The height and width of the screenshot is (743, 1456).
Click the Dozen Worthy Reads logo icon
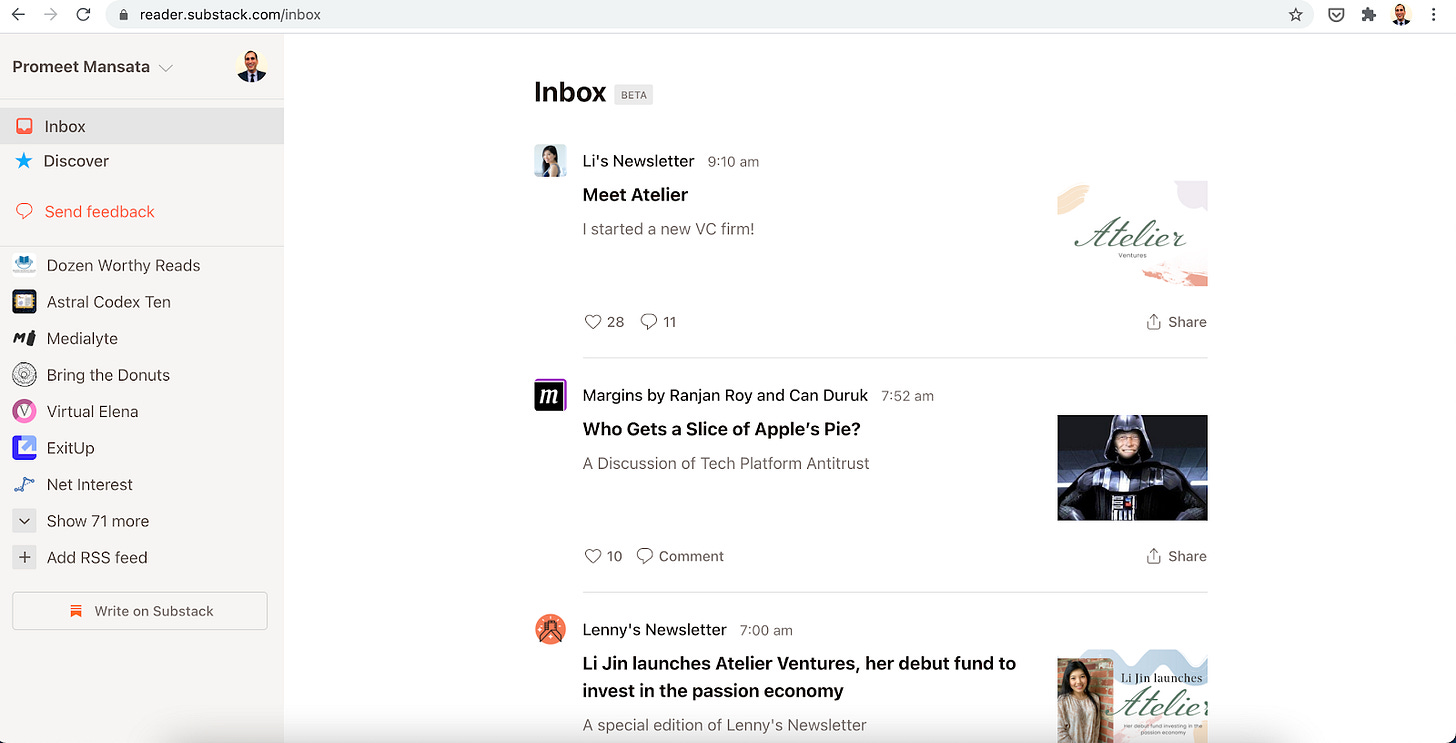[24, 265]
